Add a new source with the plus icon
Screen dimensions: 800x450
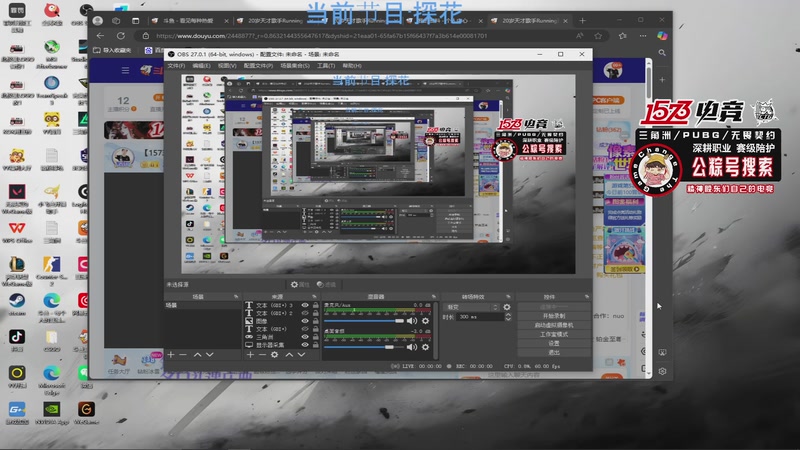click(251, 355)
